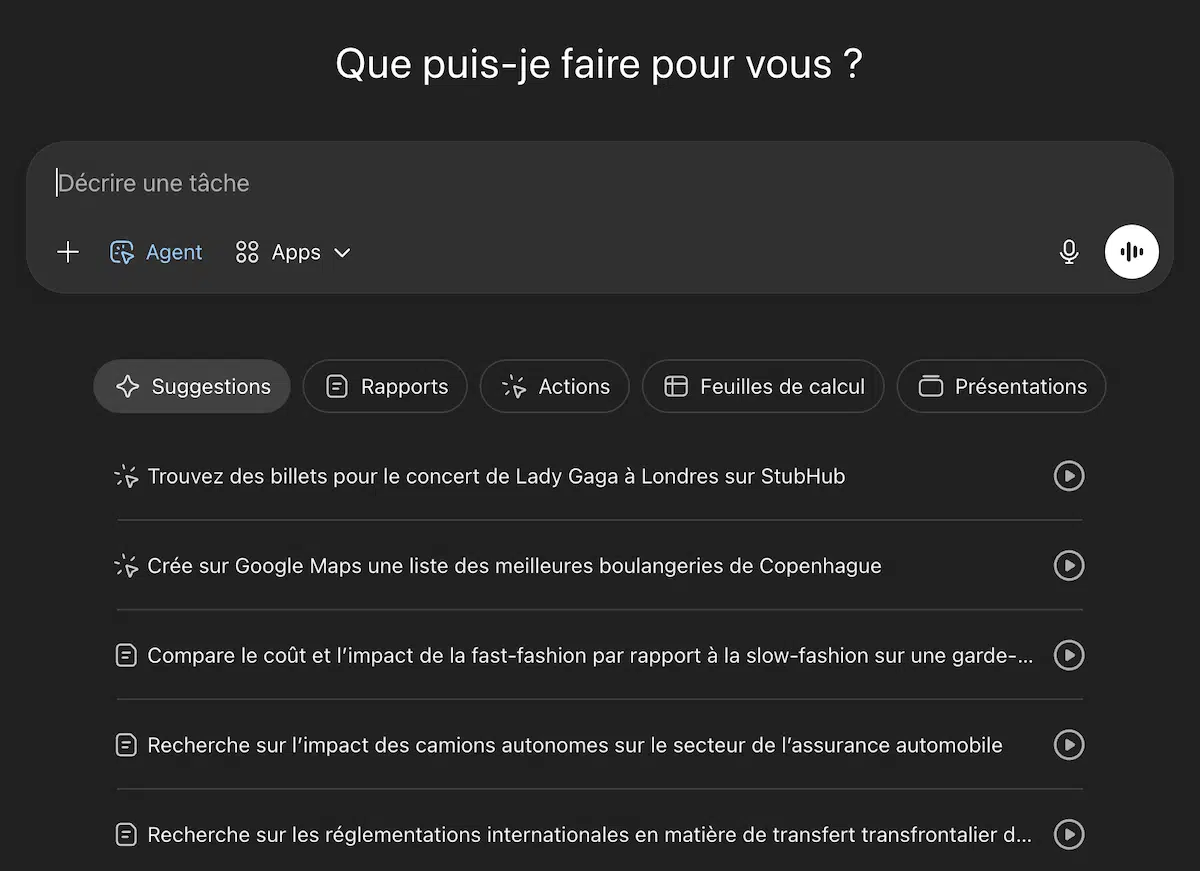1200x871 pixels.
Task: Play the réglementations internationales suggestion
Action: (1068, 834)
